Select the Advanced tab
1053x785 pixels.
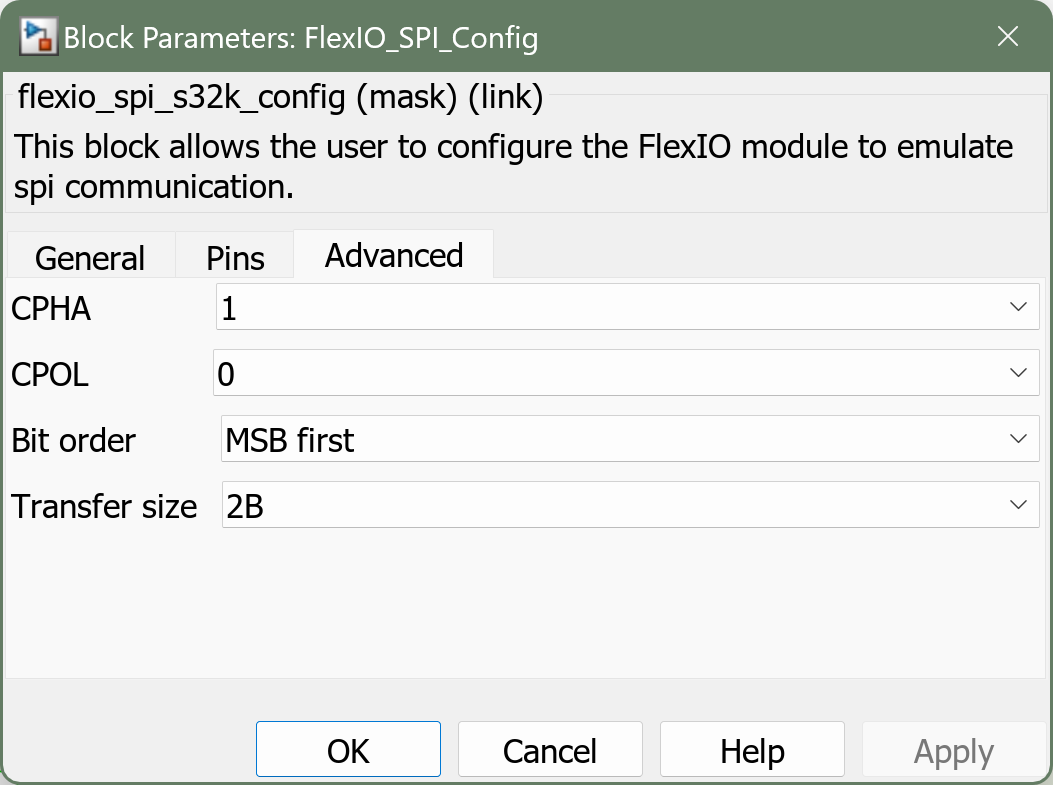(x=394, y=255)
